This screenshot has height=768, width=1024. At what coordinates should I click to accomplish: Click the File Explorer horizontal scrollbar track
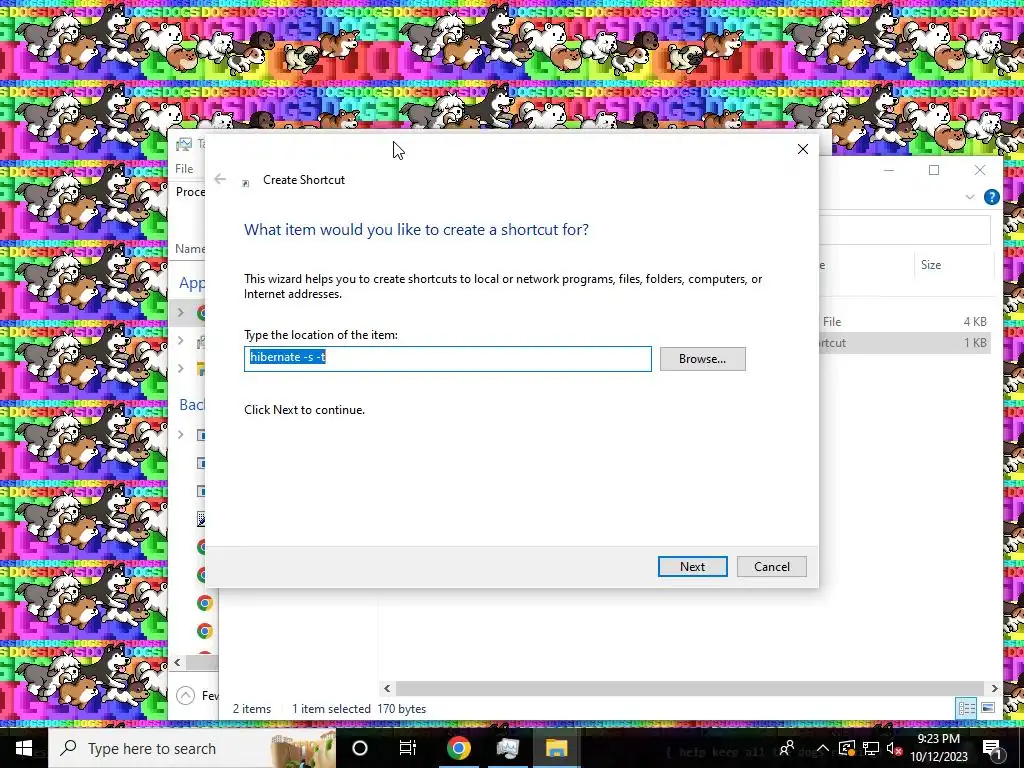(690, 688)
